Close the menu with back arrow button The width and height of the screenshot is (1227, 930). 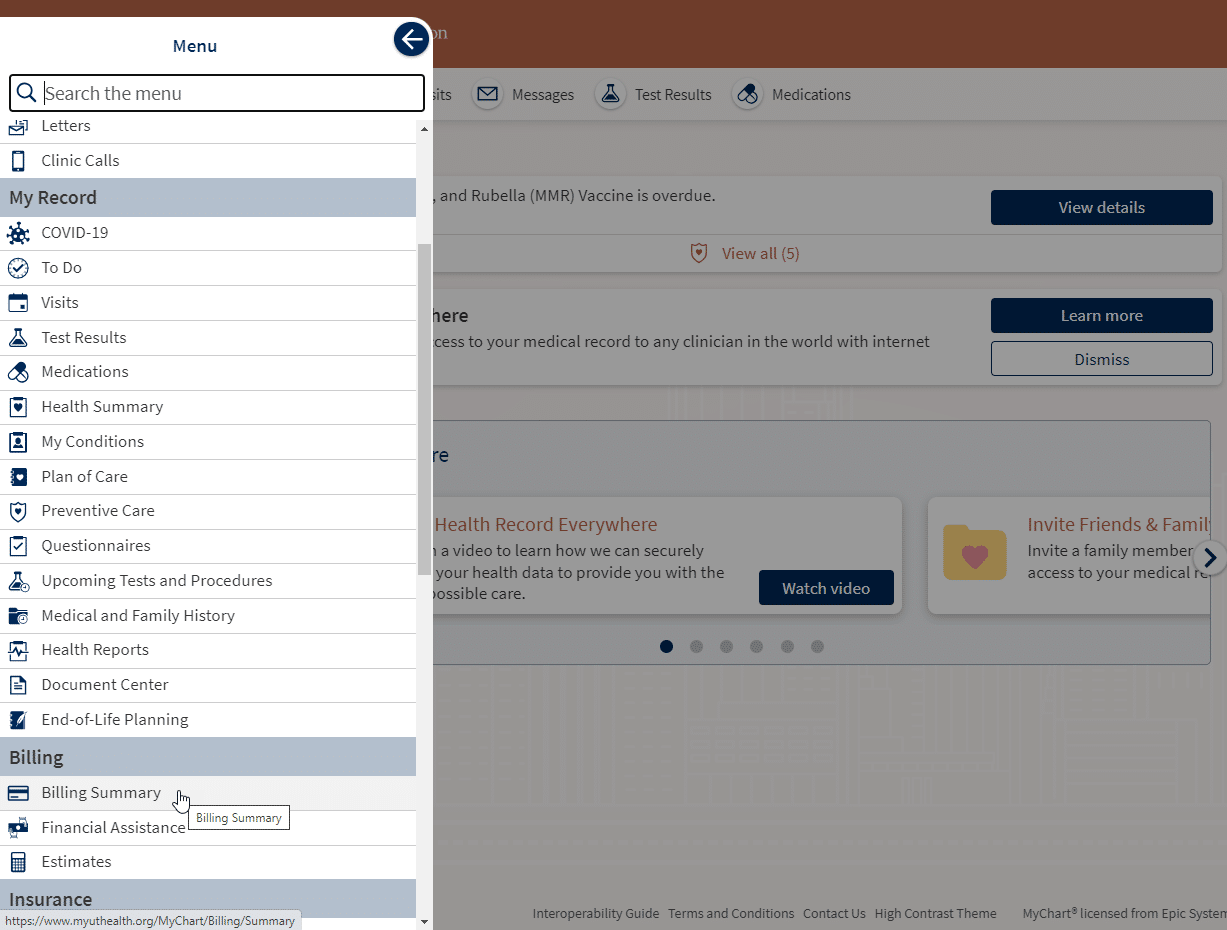tap(411, 39)
